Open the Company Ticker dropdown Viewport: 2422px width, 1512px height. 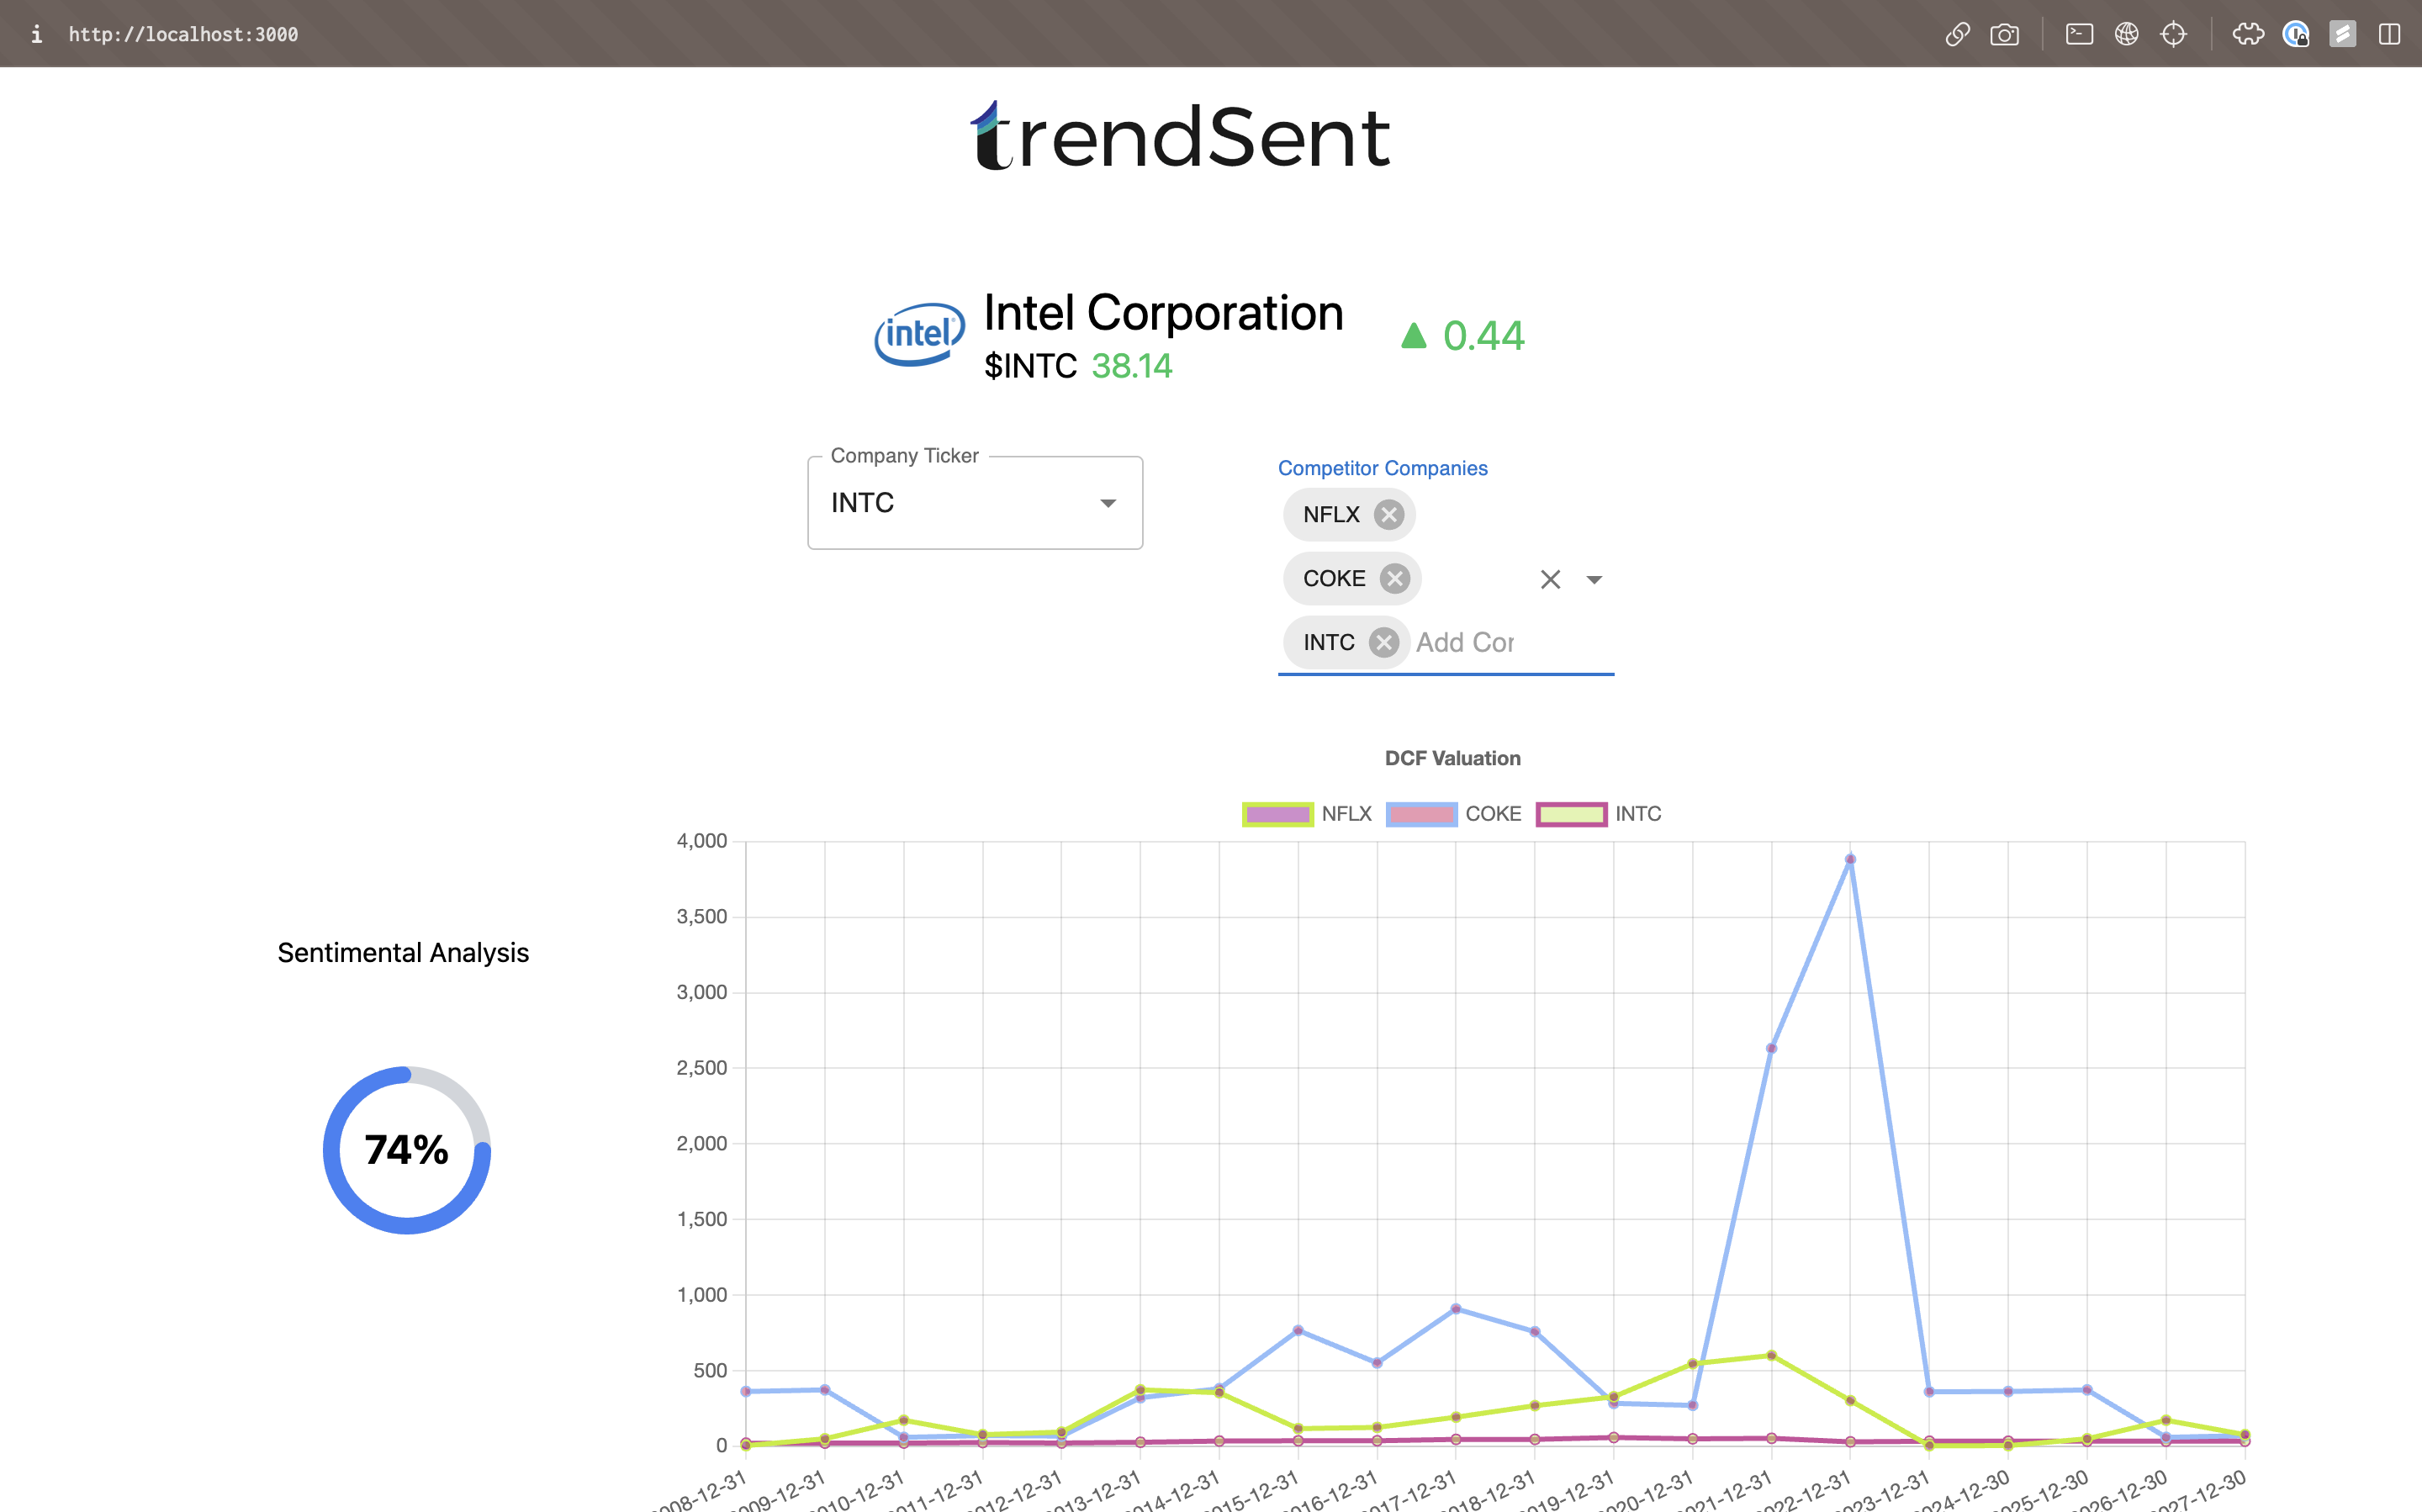tap(974, 503)
